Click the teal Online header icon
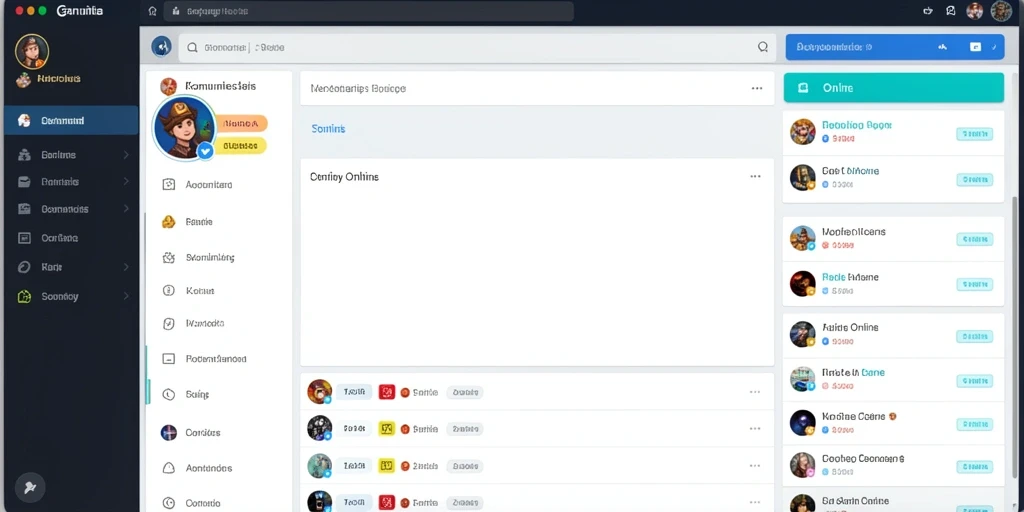 [803, 88]
